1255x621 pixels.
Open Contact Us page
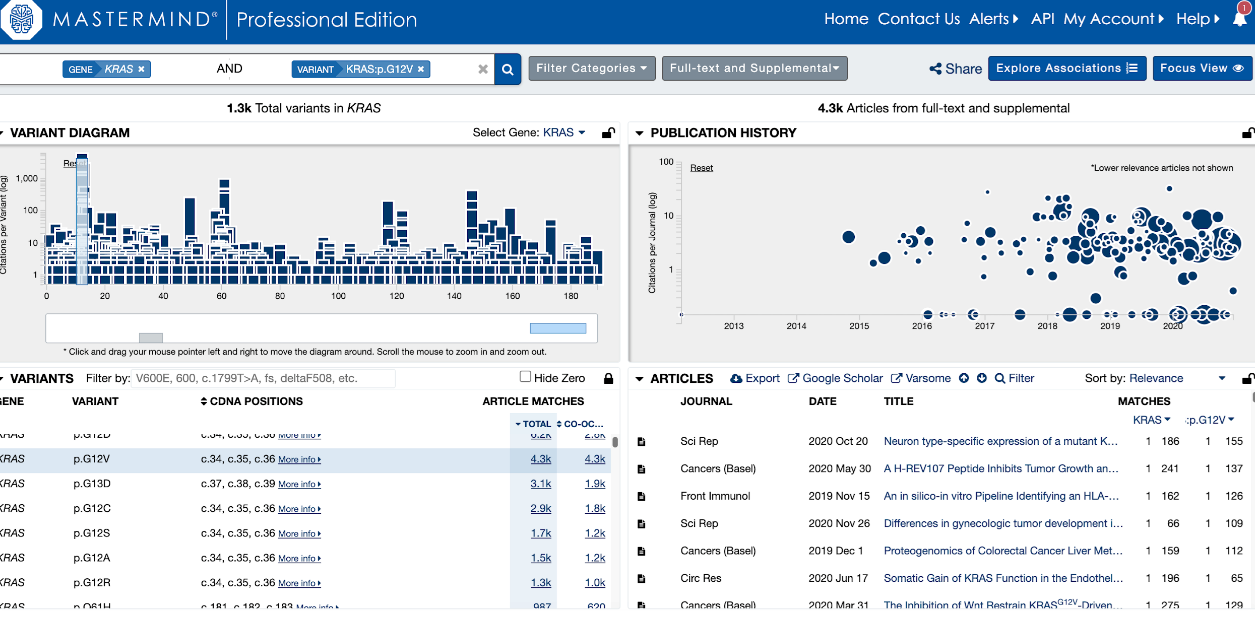point(919,19)
